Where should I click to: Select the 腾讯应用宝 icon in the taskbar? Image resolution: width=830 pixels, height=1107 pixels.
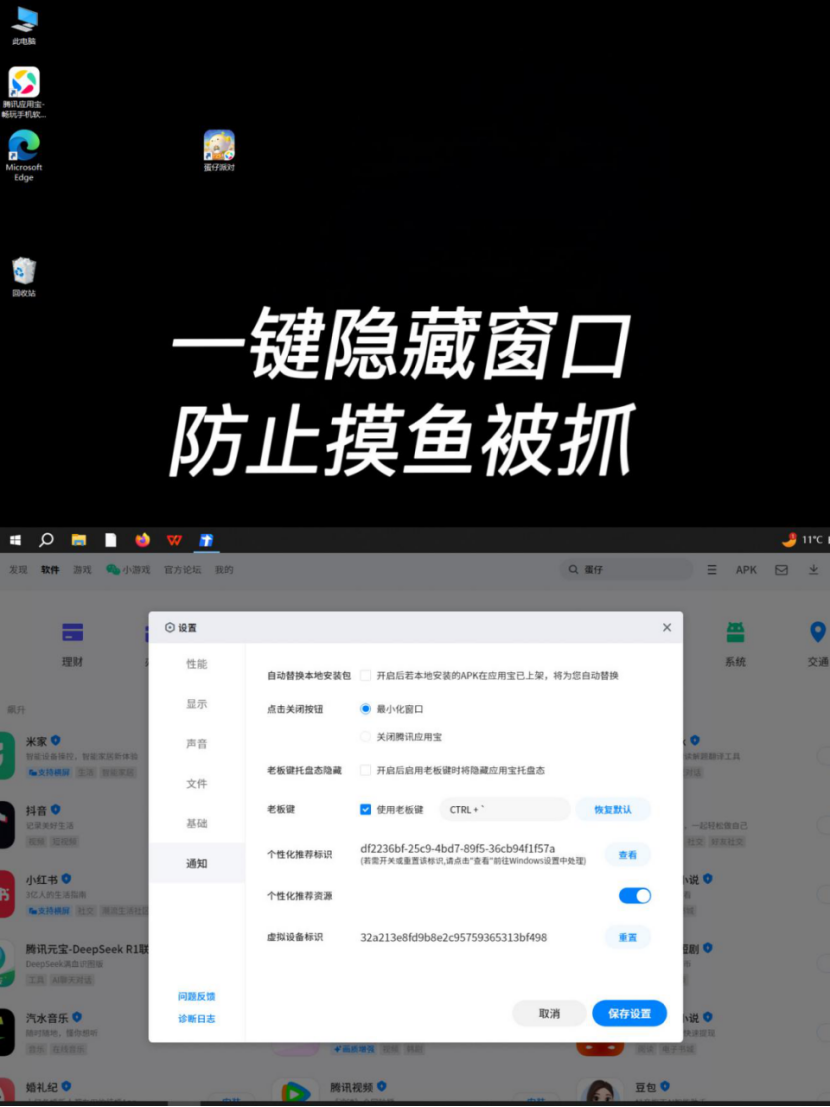[206, 540]
